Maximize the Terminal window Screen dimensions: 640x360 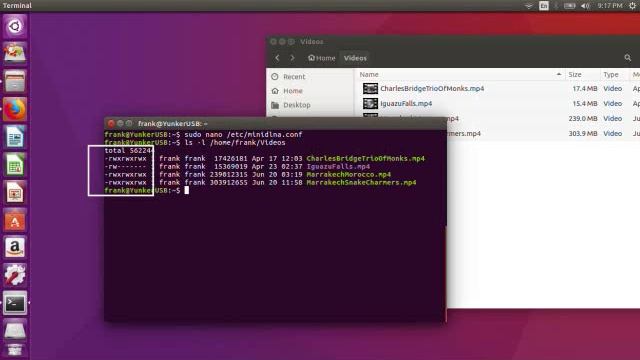pos(129,123)
